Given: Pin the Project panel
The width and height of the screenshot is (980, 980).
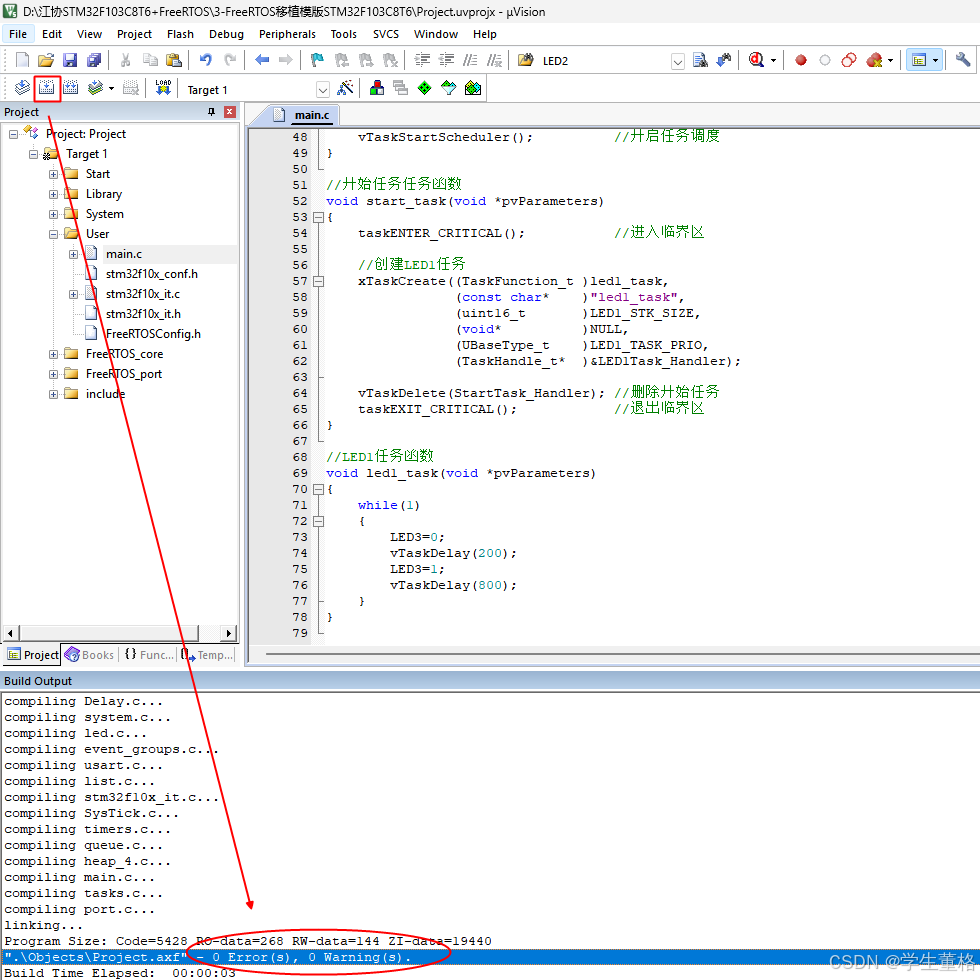Looking at the screenshot, I should pyautogui.click(x=211, y=112).
